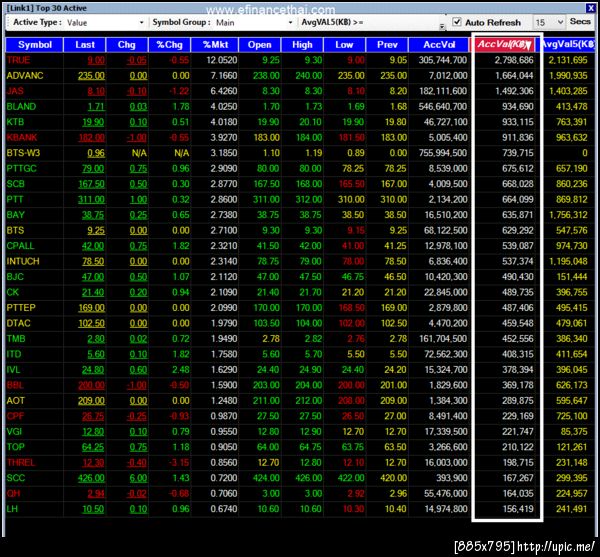
Task: Select the INTUCH symbol
Action: click(23, 261)
